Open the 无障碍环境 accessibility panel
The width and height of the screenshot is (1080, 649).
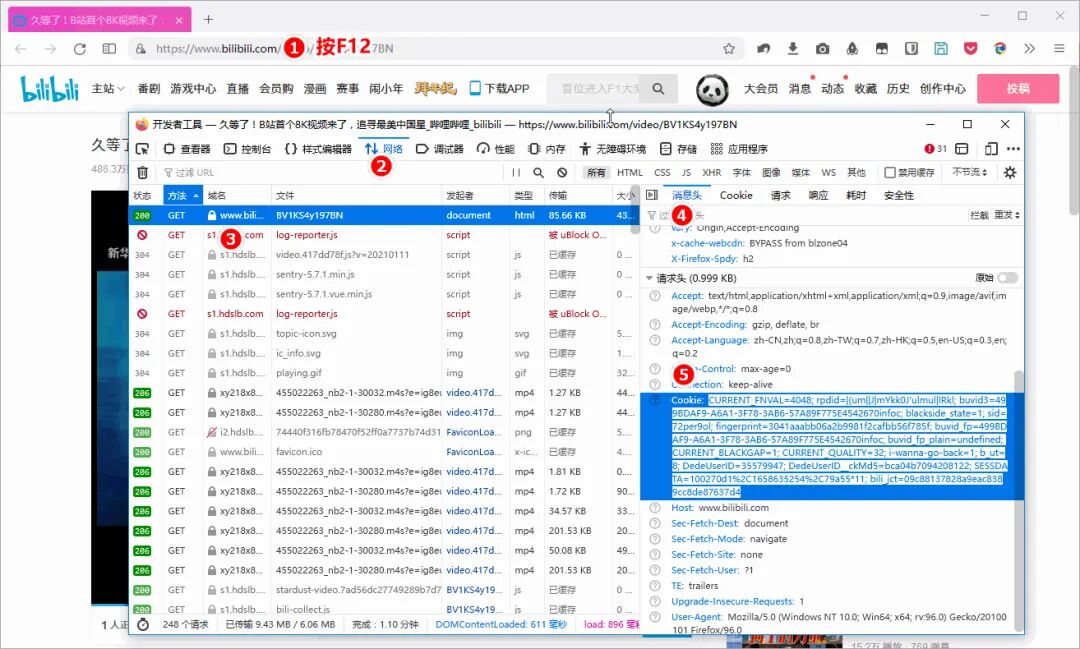612,149
